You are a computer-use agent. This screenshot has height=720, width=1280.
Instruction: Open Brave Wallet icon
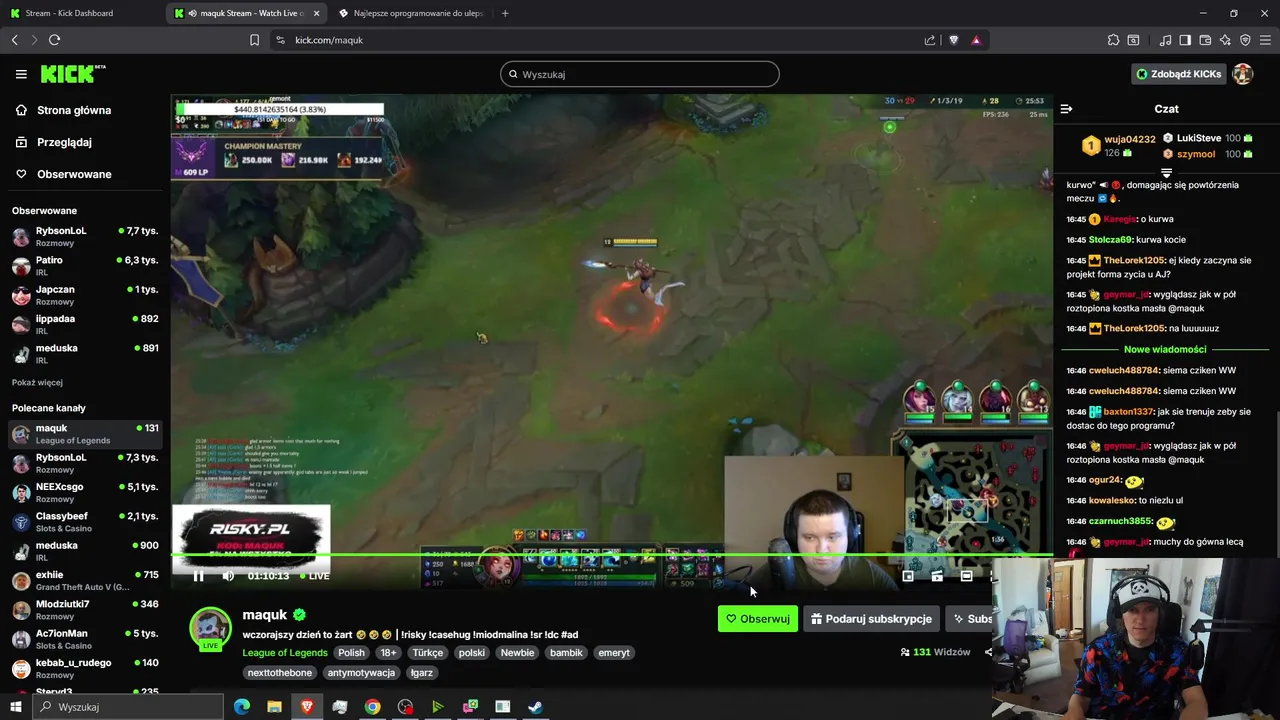[1205, 40]
